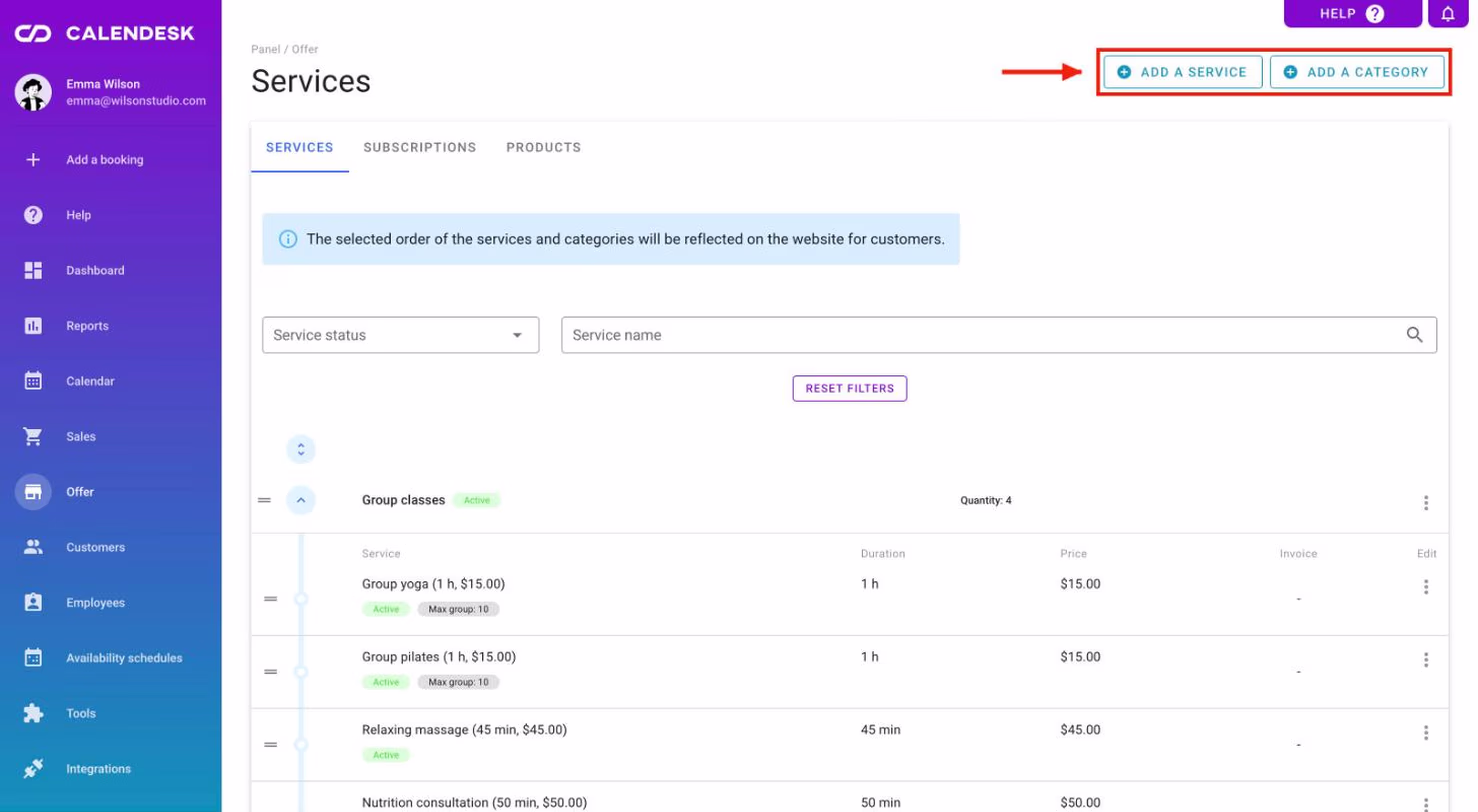The width and height of the screenshot is (1478, 812).
Task: Click the Add a Category button
Action: click(1357, 72)
